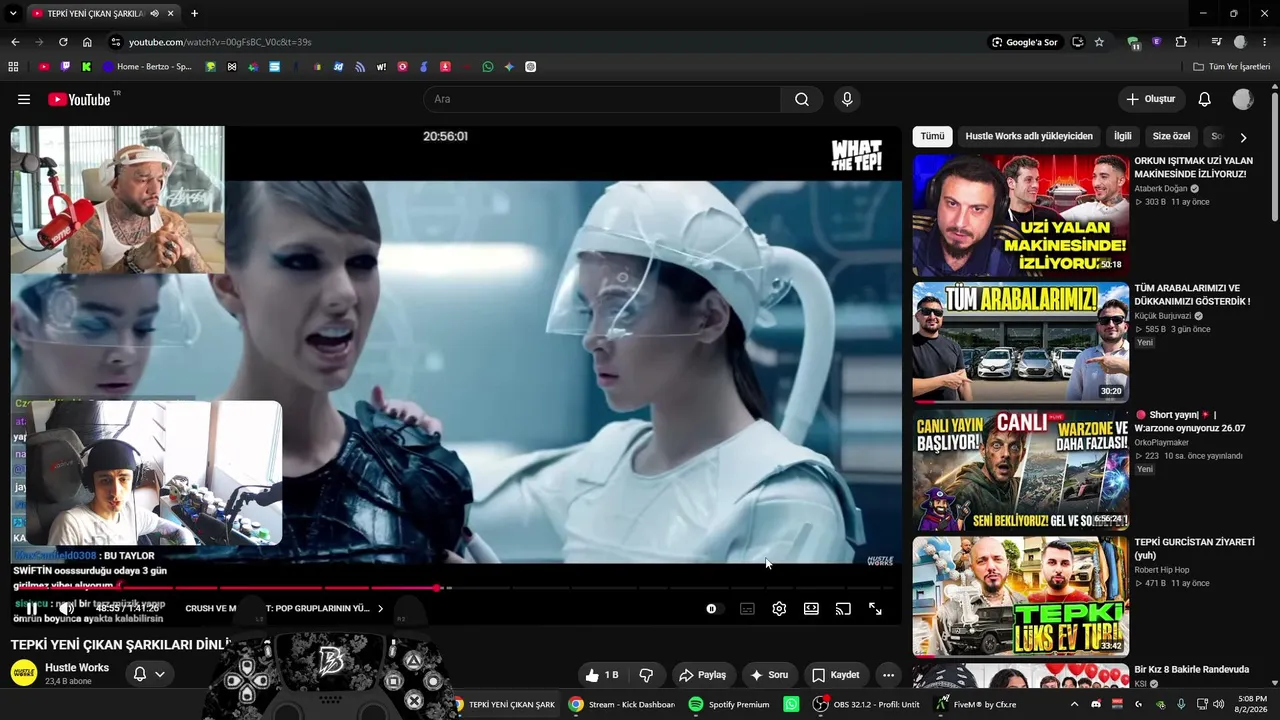Screen dimensions: 1280x720
Task: Mute the video volume
Action: [66, 608]
